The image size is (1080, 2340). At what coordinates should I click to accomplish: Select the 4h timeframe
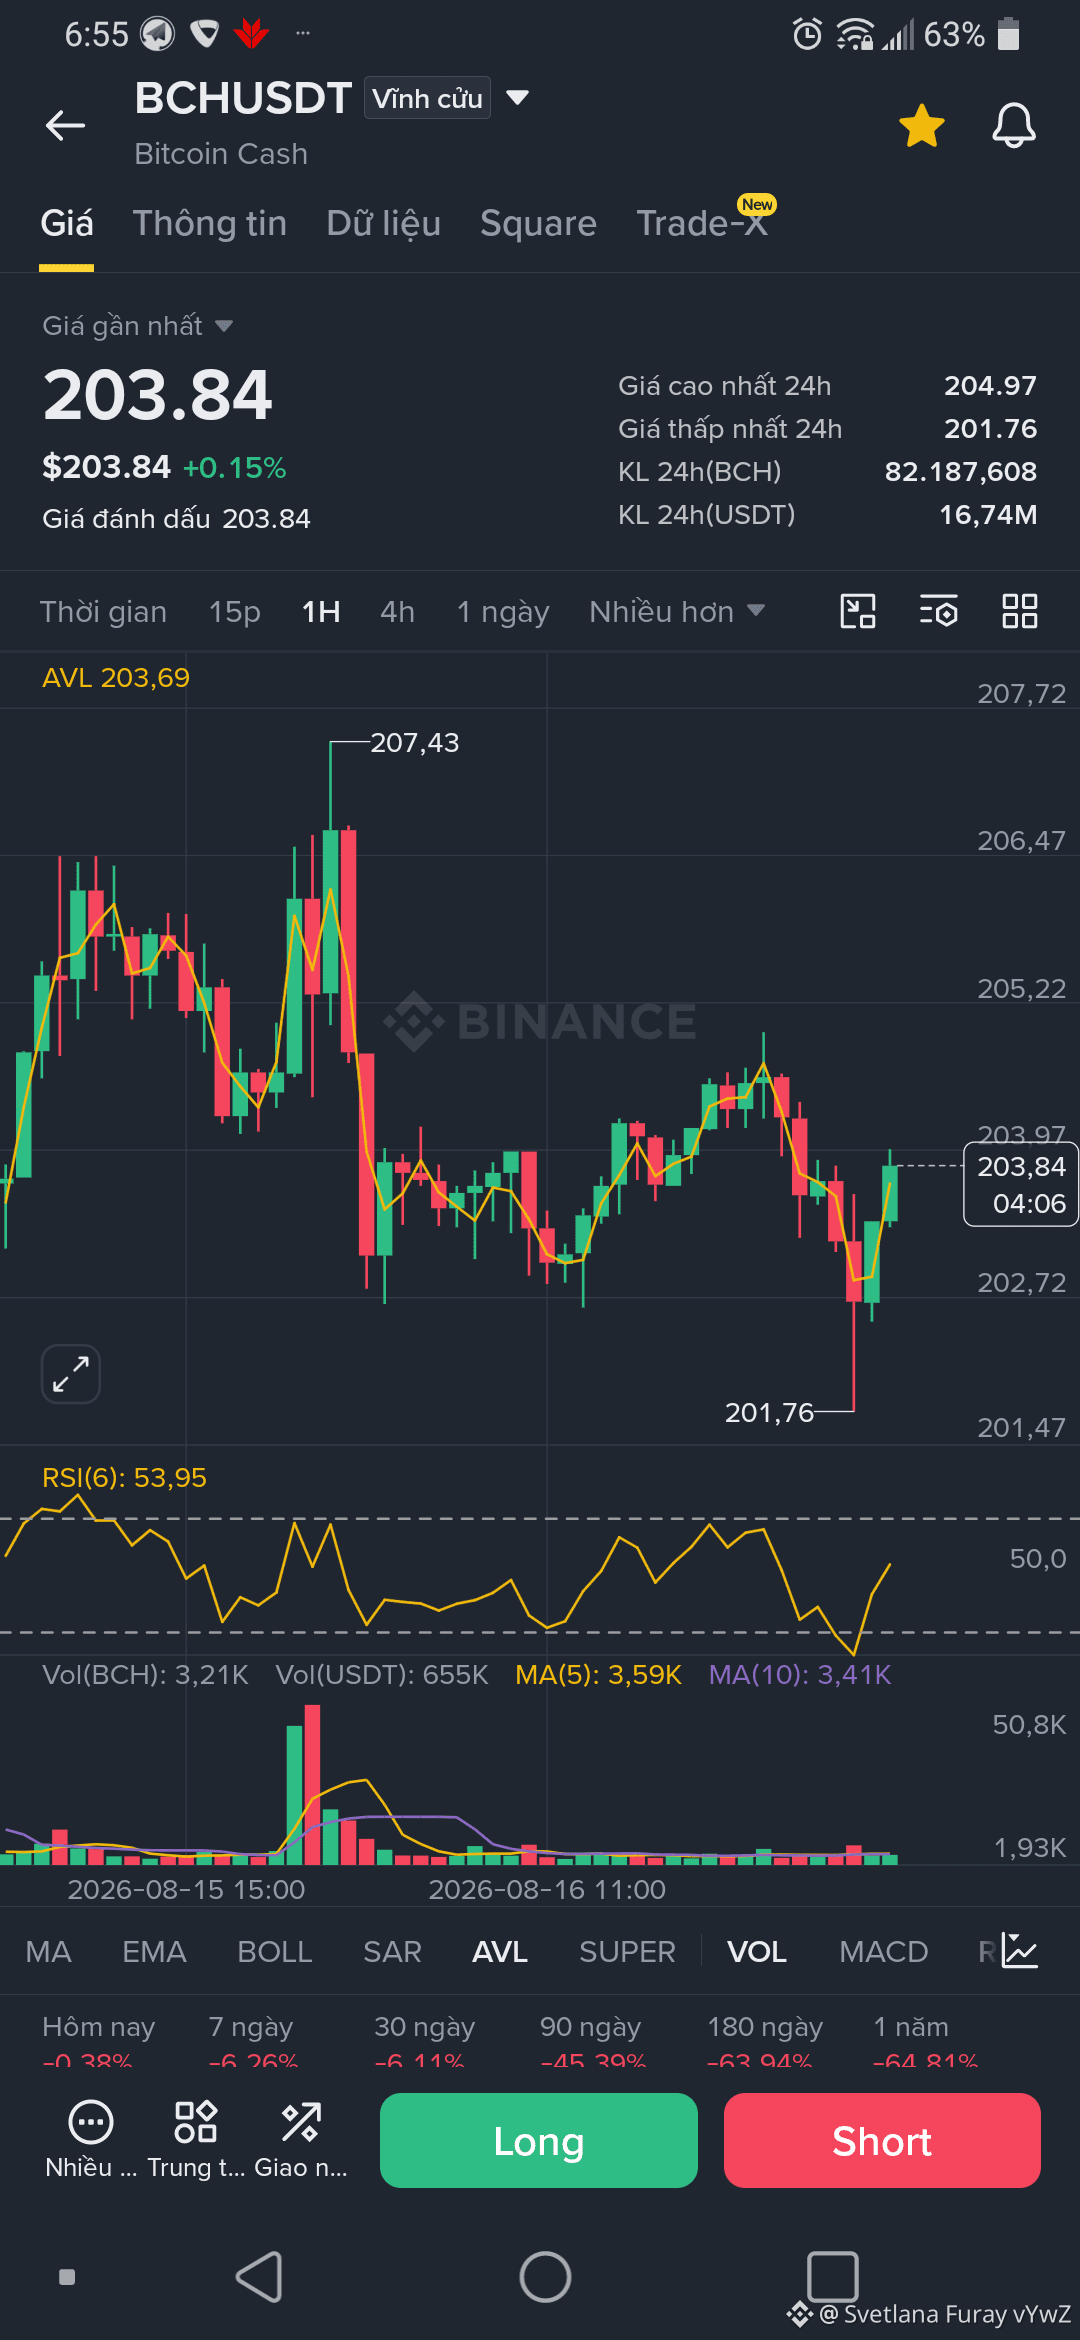[x=397, y=612]
